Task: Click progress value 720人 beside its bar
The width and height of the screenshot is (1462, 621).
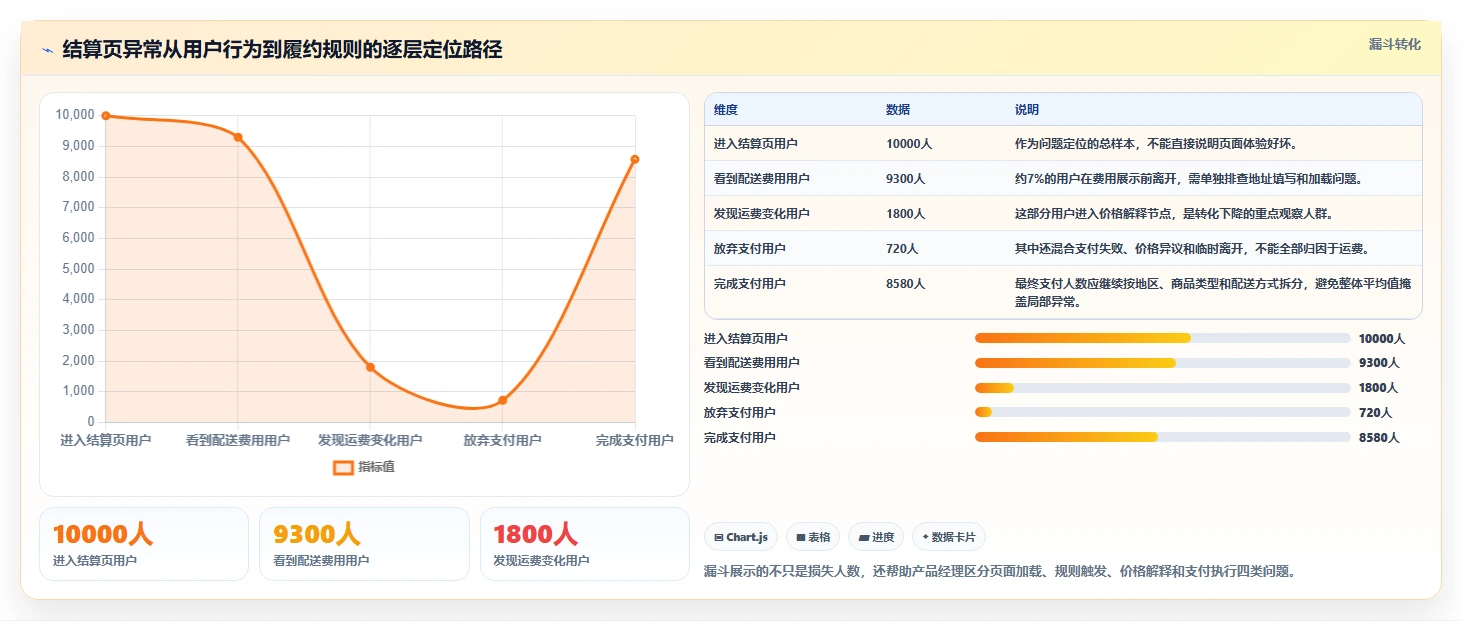Action: 1375,412
